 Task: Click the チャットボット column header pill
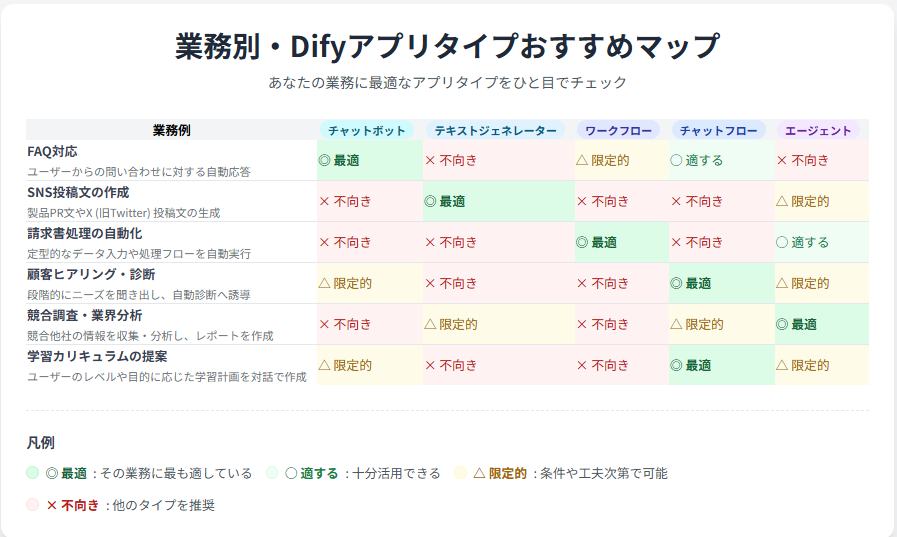pyautogui.click(x=367, y=130)
